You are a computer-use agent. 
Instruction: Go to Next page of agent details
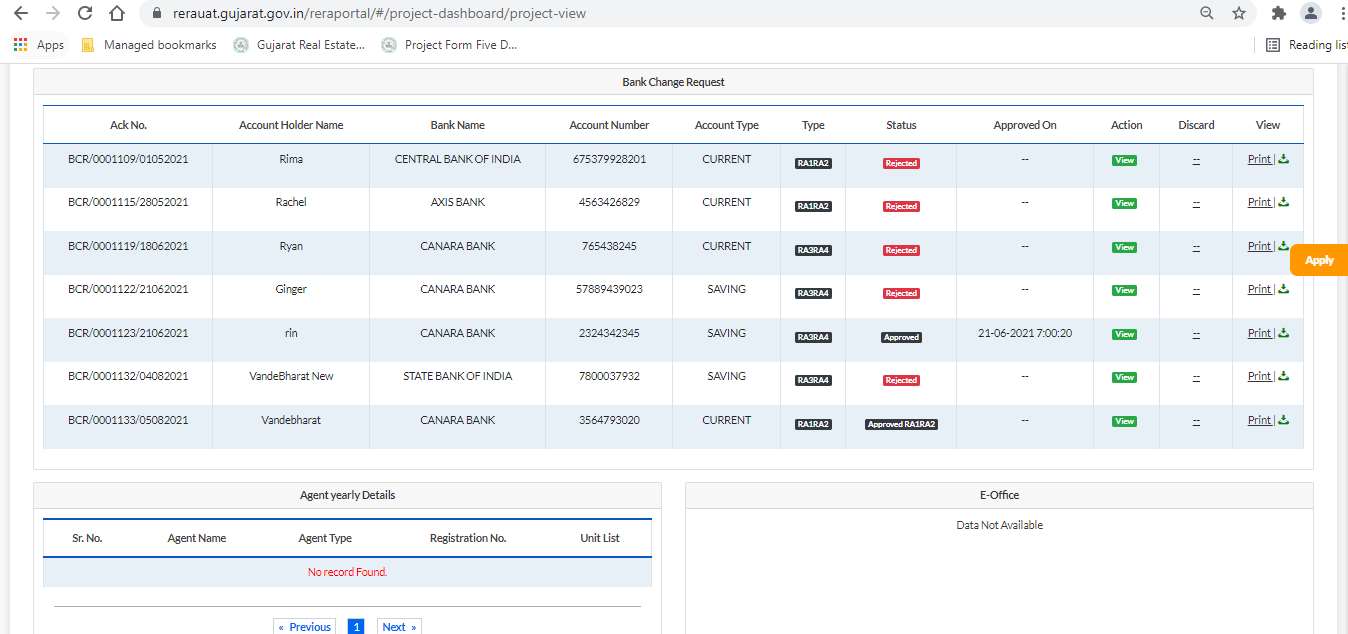tap(399, 627)
